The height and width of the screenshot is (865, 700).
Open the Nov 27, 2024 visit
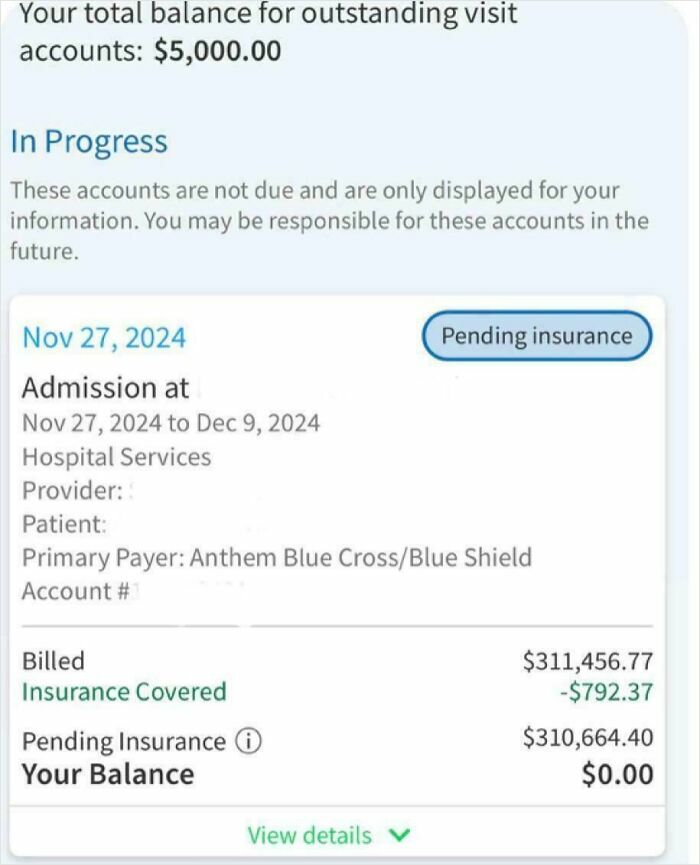click(104, 337)
